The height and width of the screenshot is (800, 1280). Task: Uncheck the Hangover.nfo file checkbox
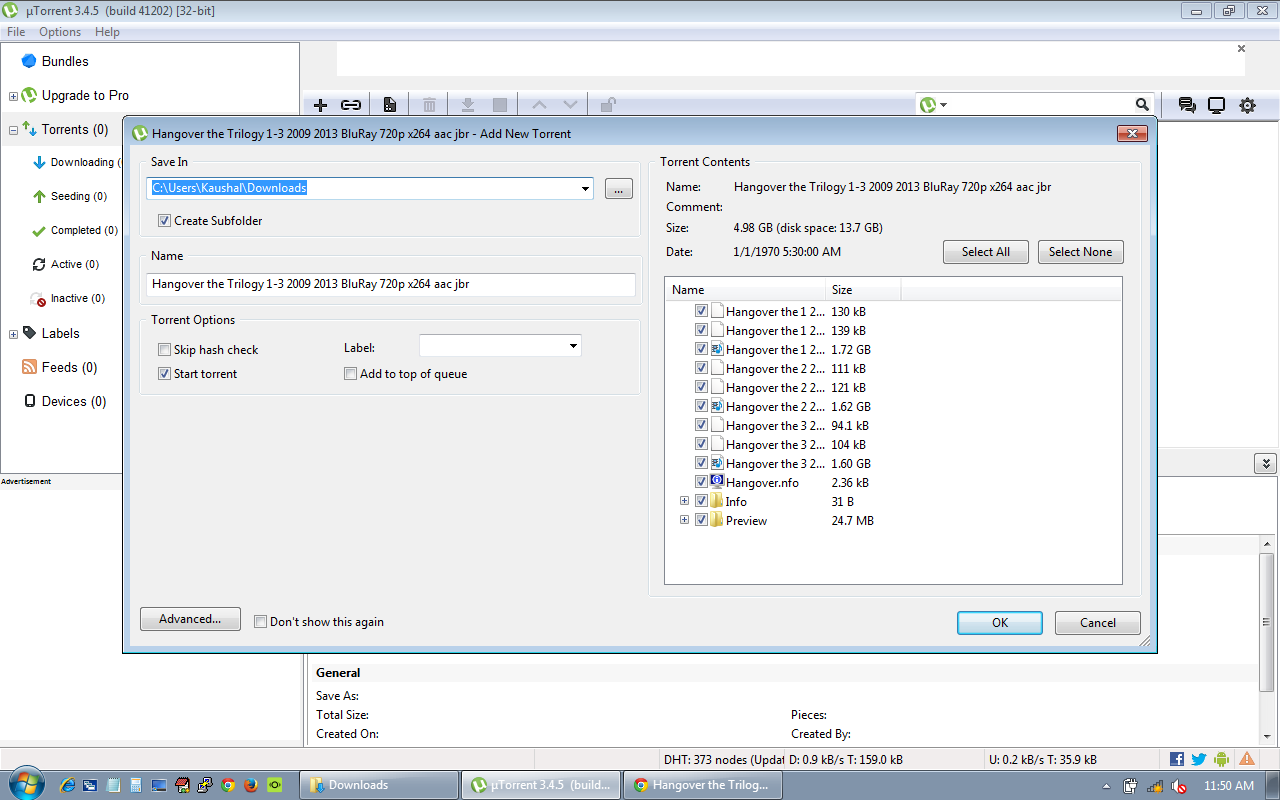(701, 482)
